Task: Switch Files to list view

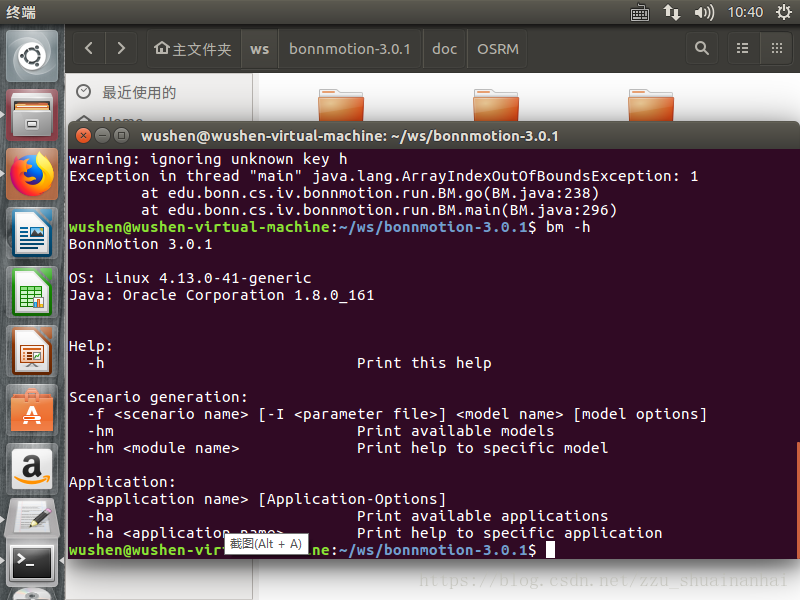Action: pyautogui.click(x=743, y=48)
